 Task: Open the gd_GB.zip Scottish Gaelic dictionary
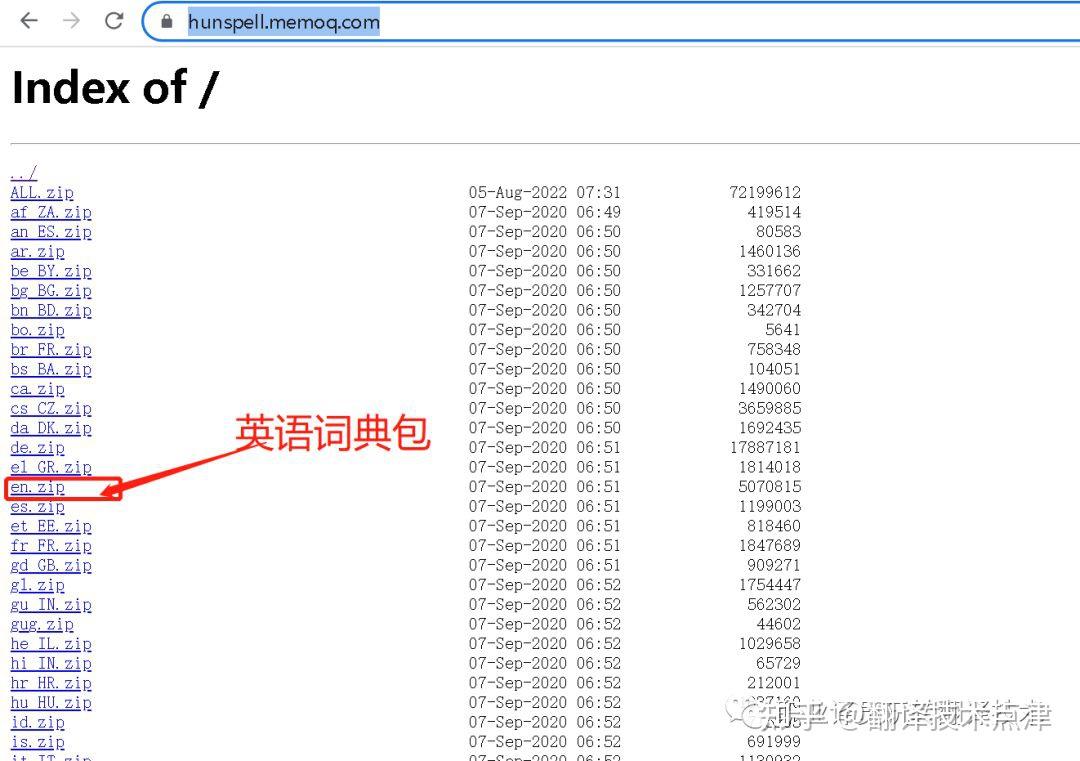click(x=50, y=565)
